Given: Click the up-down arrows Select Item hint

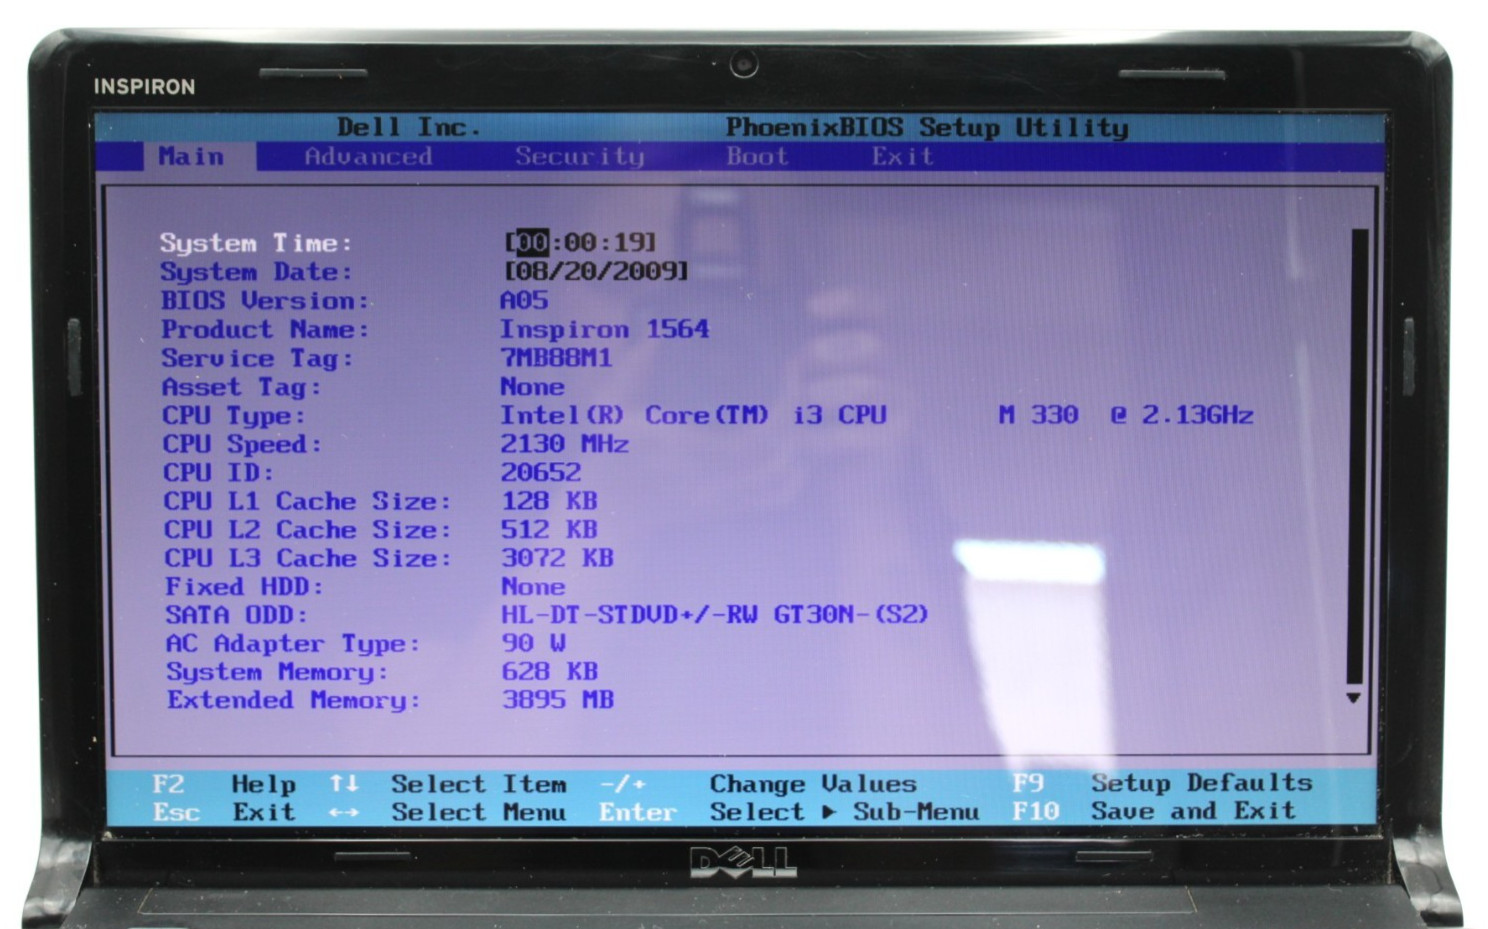Looking at the screenshot, I should (447, 784).
